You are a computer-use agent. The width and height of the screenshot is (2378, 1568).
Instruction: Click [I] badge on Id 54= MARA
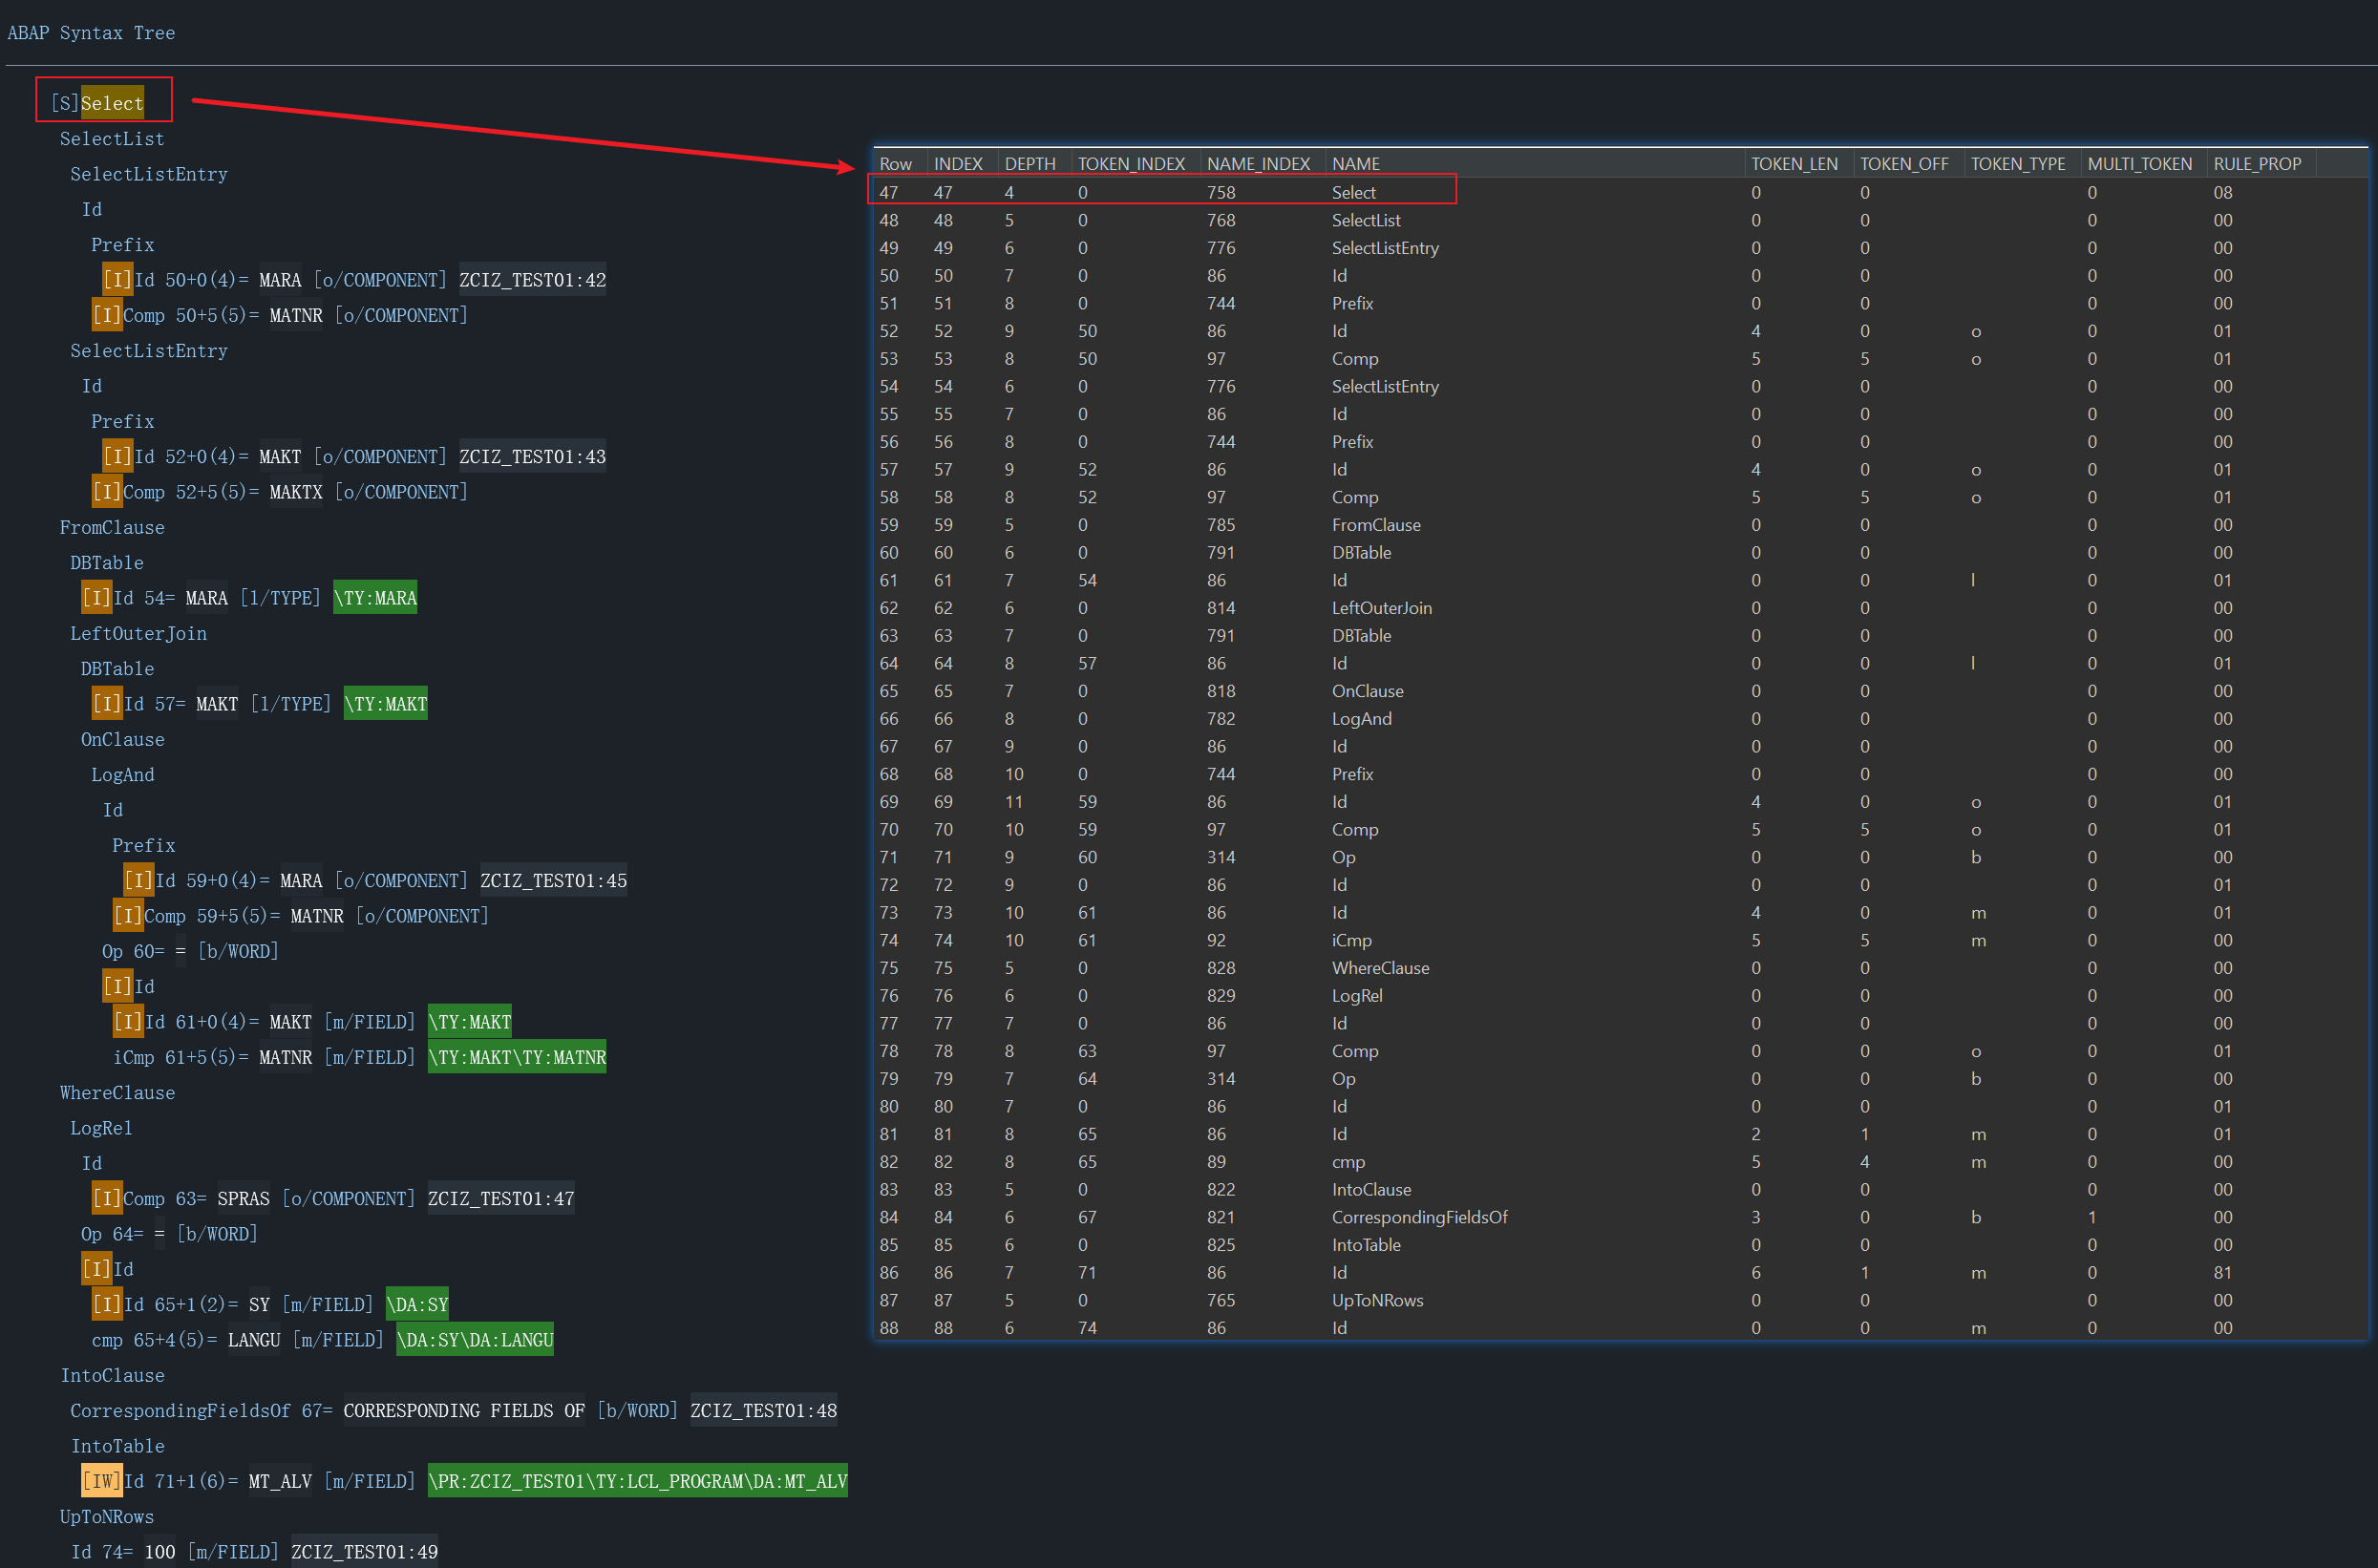(96, 598)
